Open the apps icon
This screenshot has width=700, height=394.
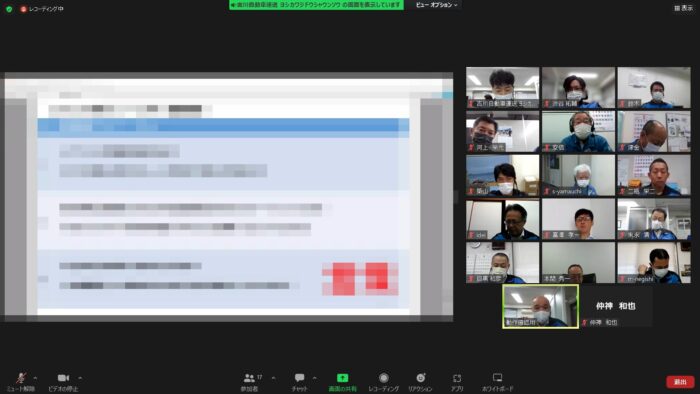[457, 382]
